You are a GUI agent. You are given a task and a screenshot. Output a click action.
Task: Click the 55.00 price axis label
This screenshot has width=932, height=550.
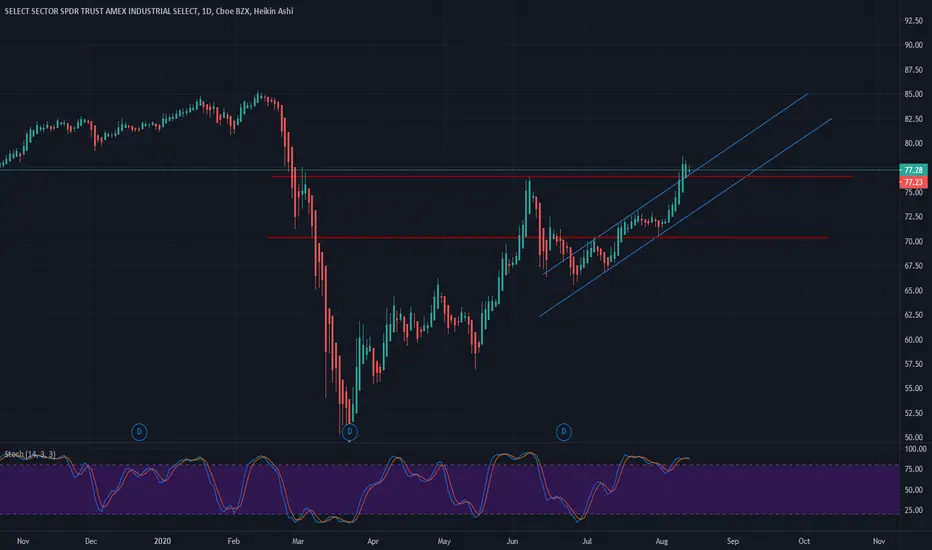click(x=913, y=388)
